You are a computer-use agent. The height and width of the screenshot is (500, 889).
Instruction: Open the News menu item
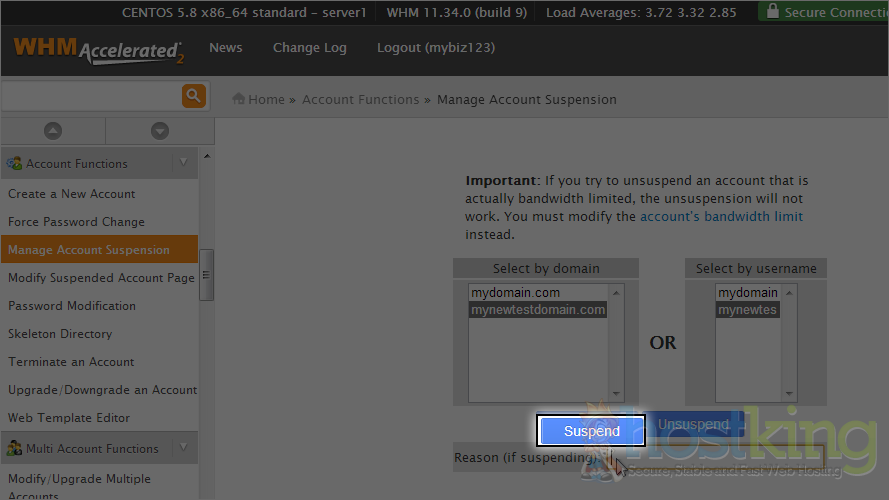click(225, 48)
